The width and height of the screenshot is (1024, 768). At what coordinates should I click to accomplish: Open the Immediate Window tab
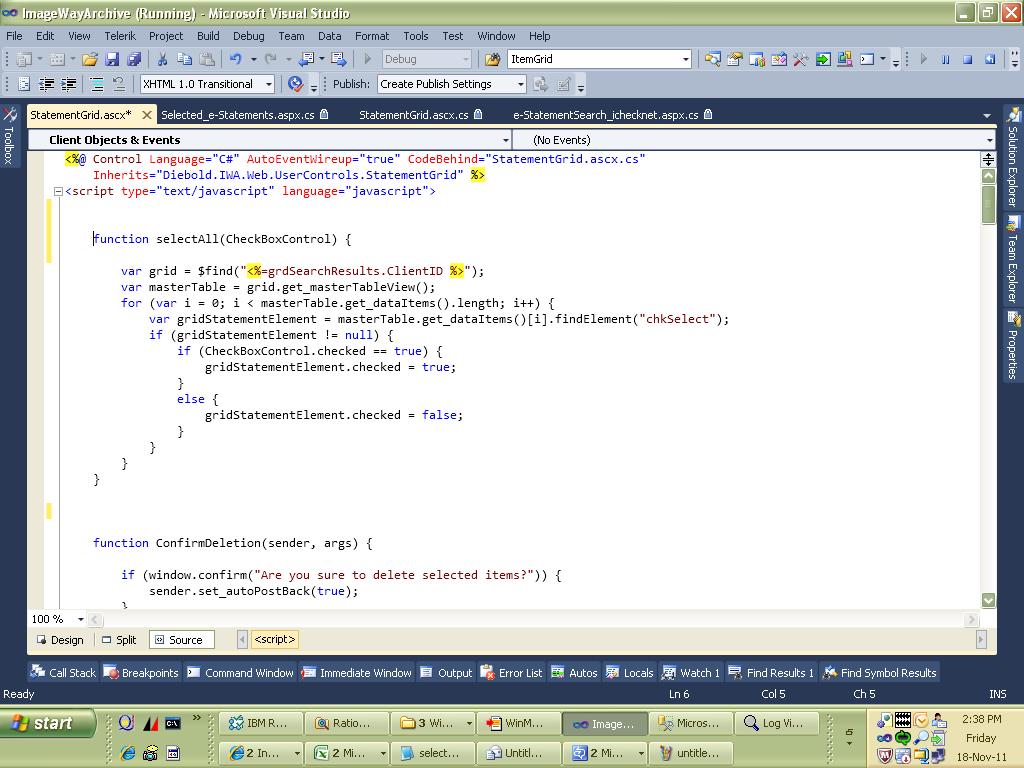pos(357,673)
